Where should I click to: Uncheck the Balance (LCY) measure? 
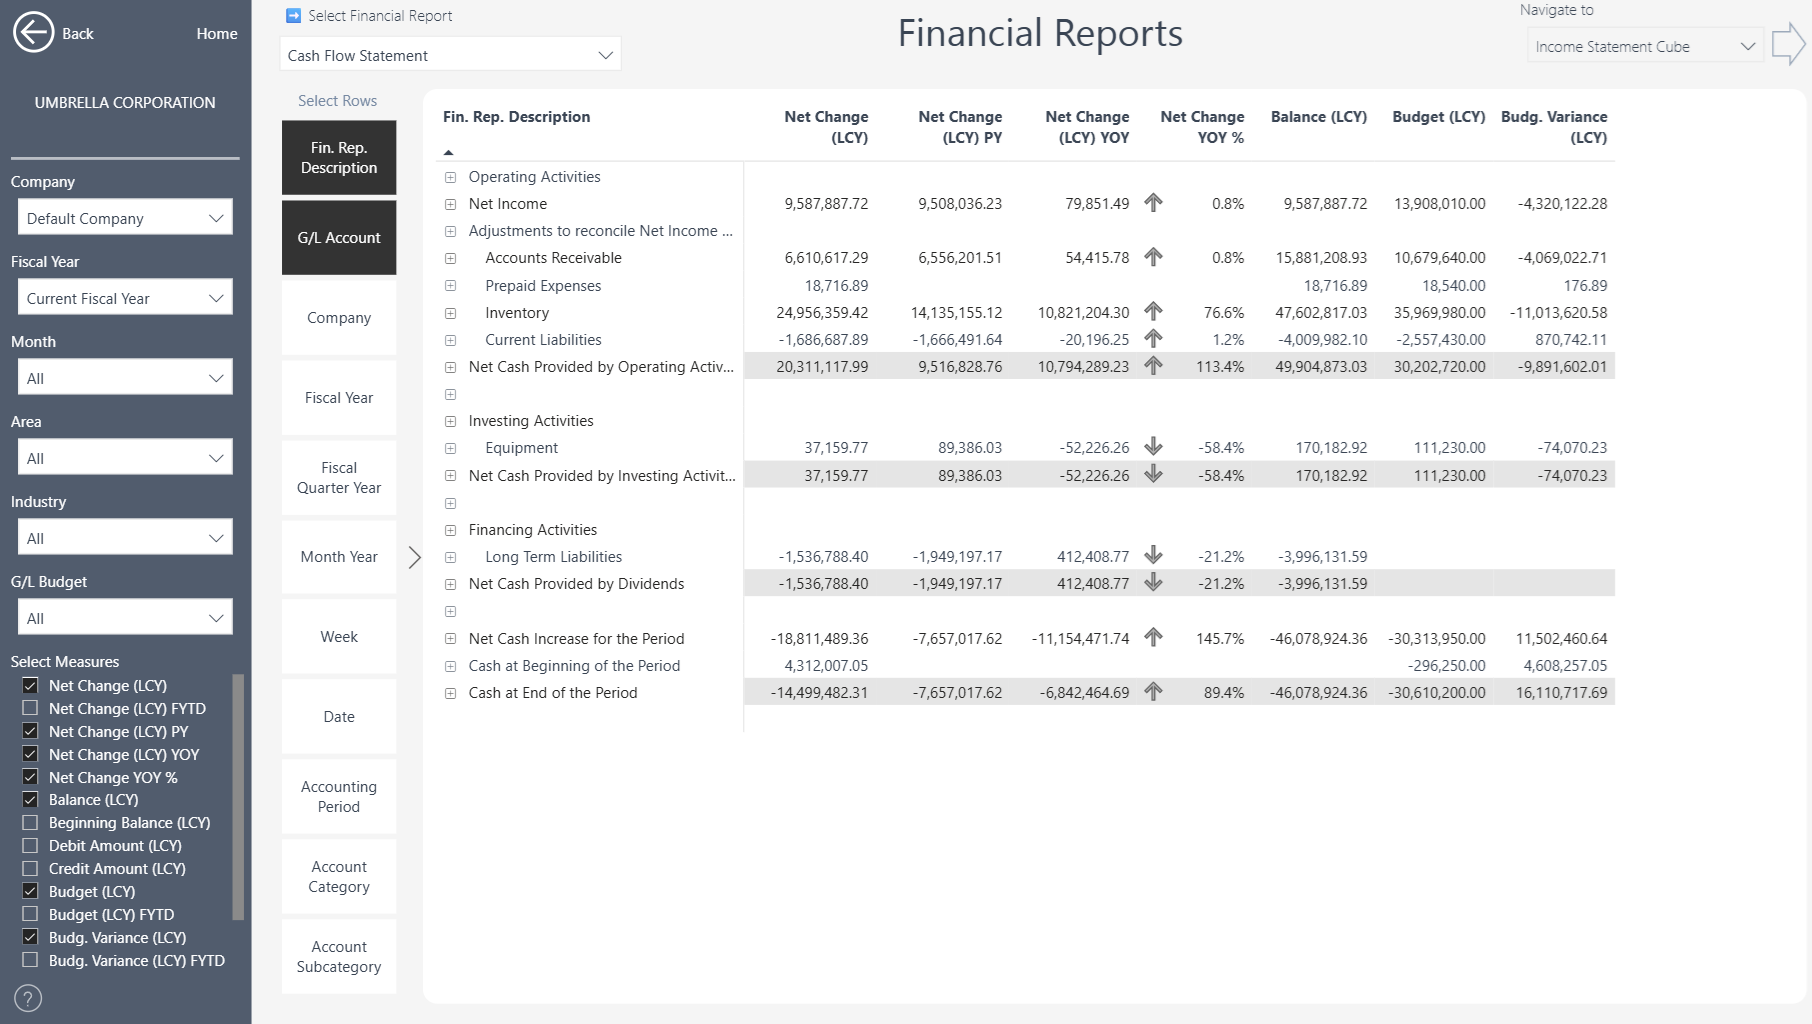[30, 800]
